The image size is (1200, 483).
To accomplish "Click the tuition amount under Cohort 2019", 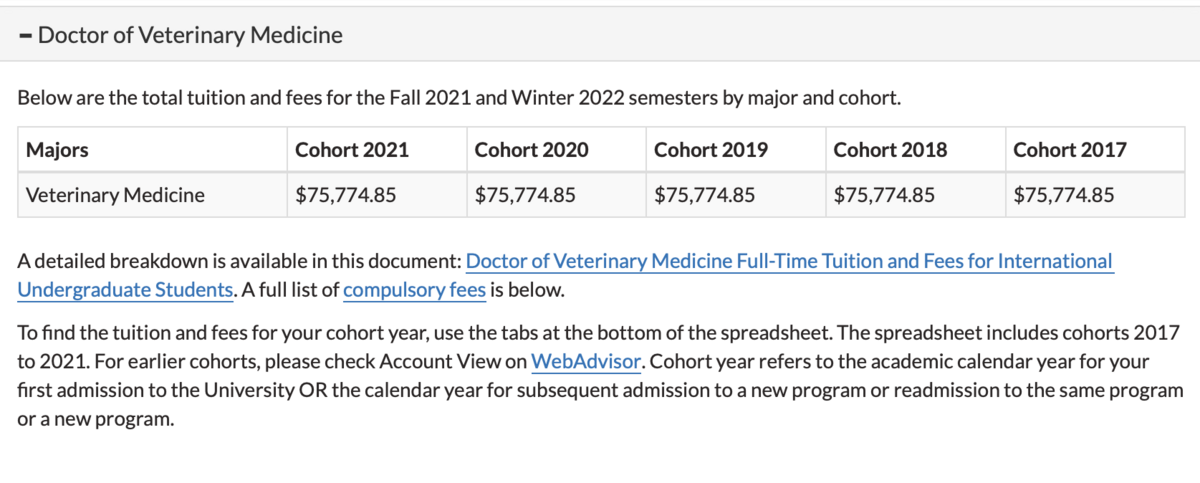I will [x=704, y=195].
